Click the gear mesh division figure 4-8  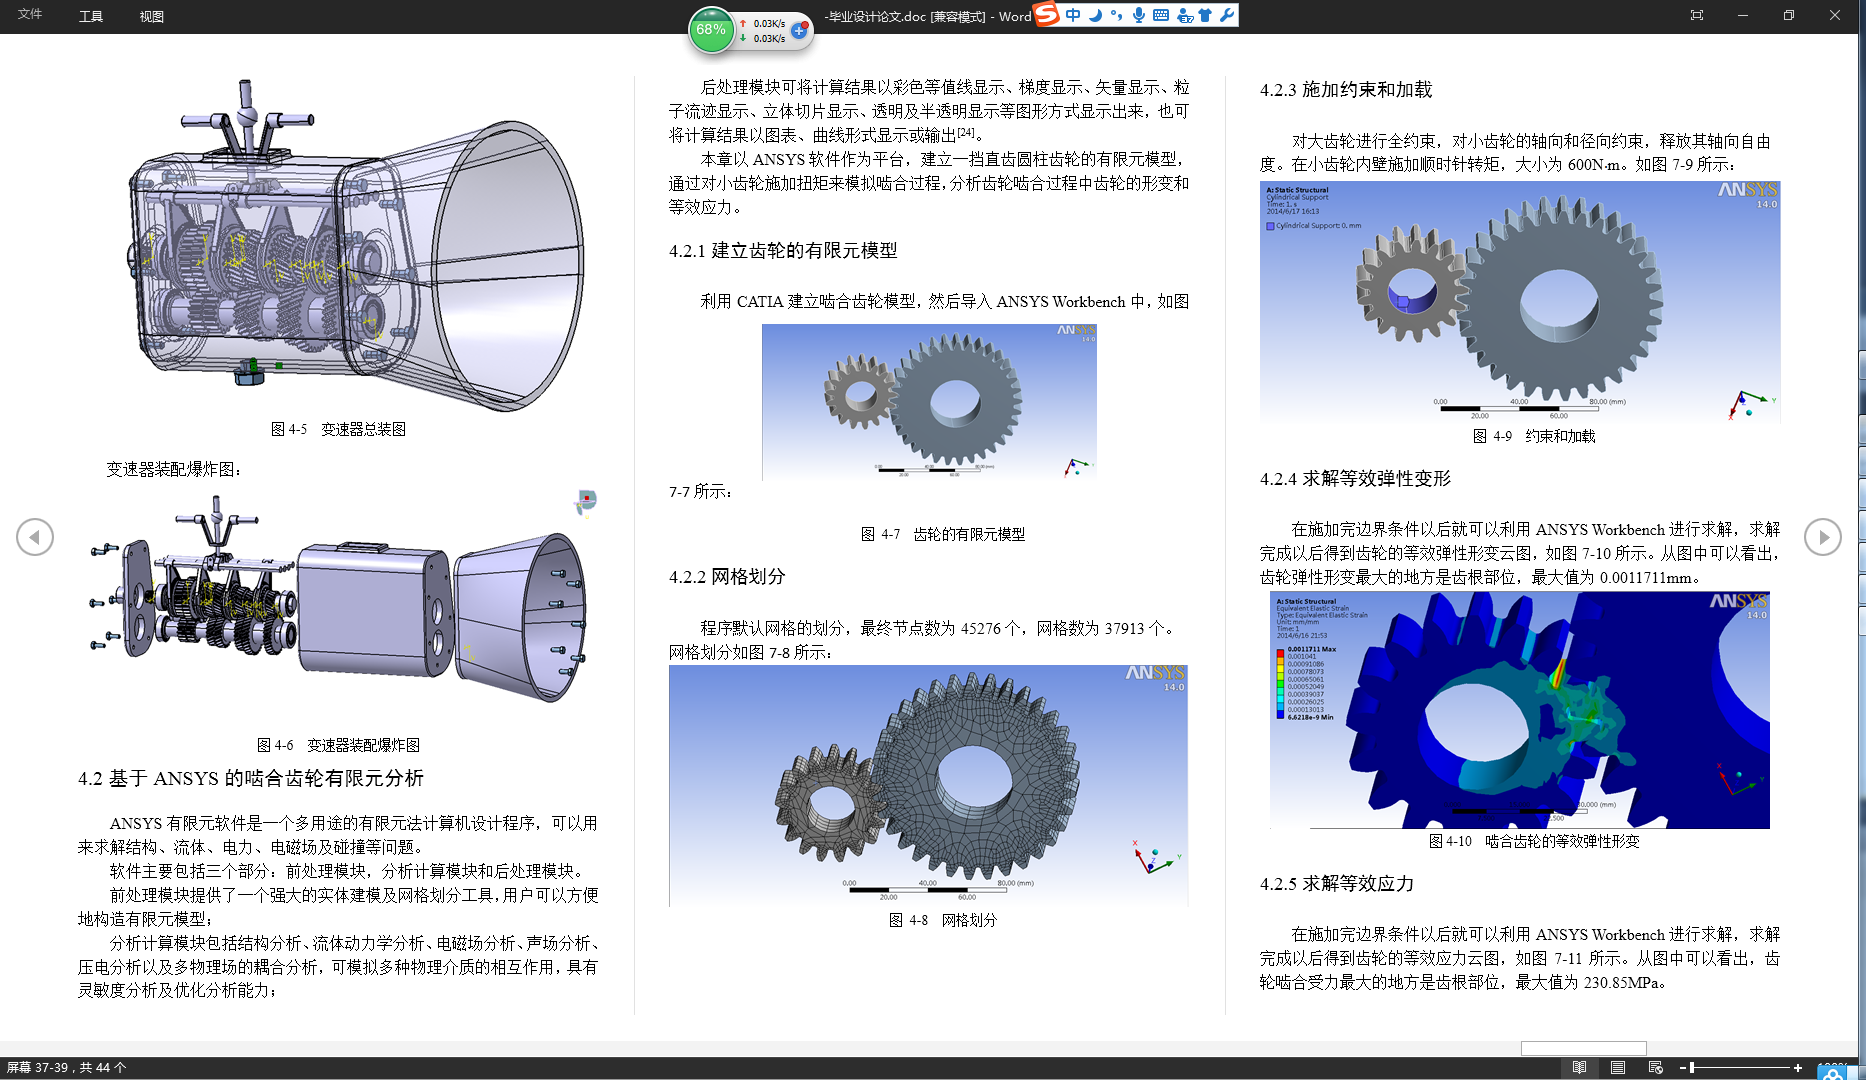click(x=928, y=786)
